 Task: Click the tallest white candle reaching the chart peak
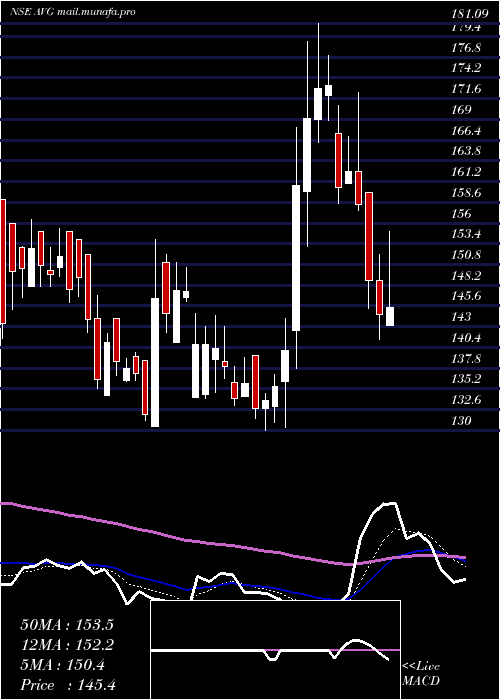318,104
